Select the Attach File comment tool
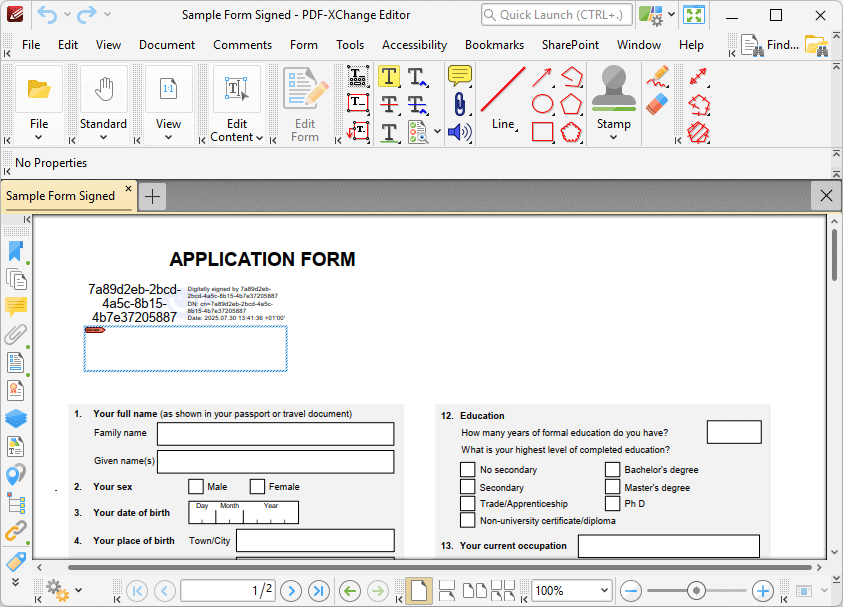Image resolution: width=843 pixels, height=607 pixels. click(x=459, y=103)
